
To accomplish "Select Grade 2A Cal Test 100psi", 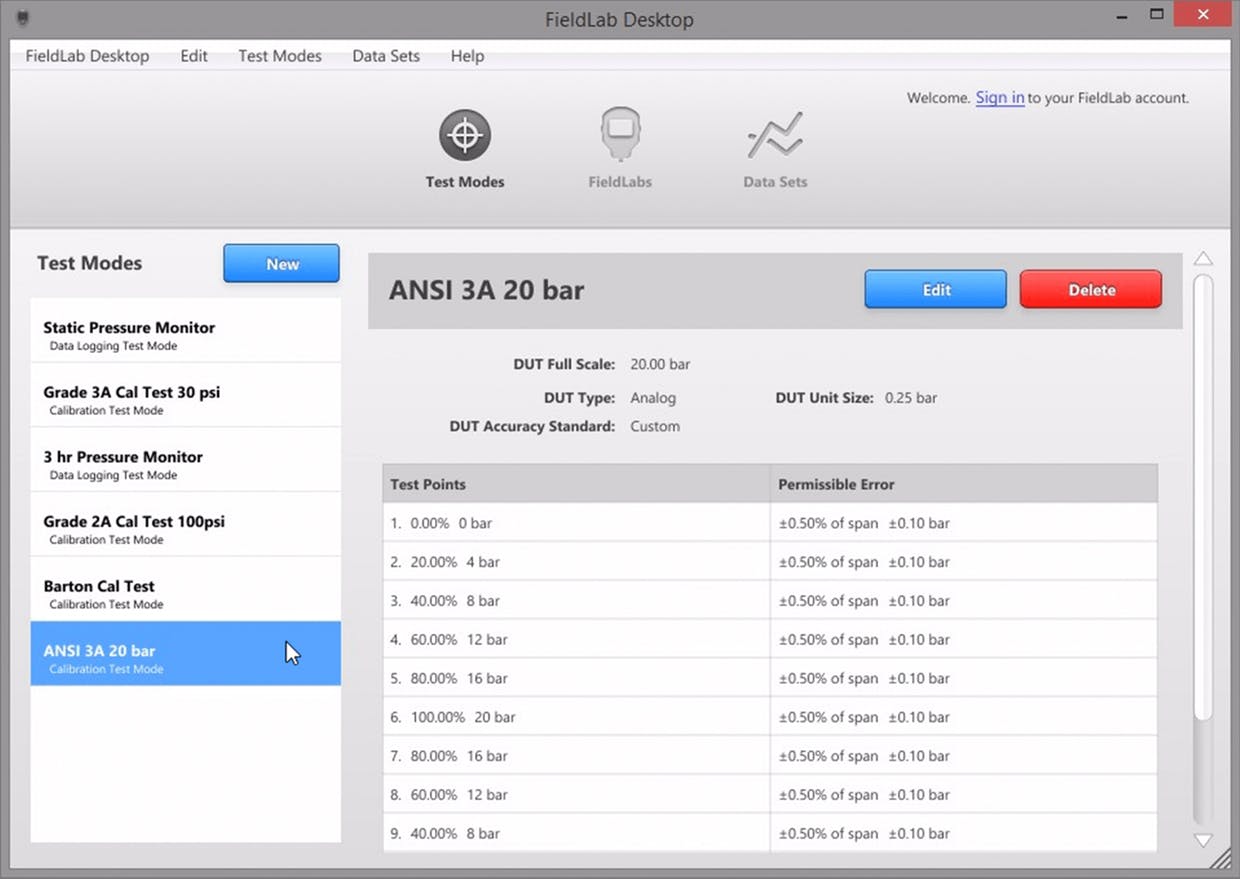I will (x=186, y=524).
